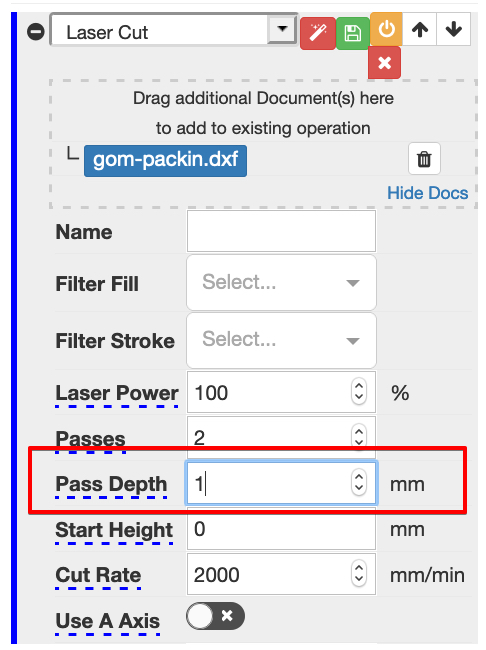Remove gom-packin.dxf using trash icon
This screenshot has width=486, height=650.
424,159
